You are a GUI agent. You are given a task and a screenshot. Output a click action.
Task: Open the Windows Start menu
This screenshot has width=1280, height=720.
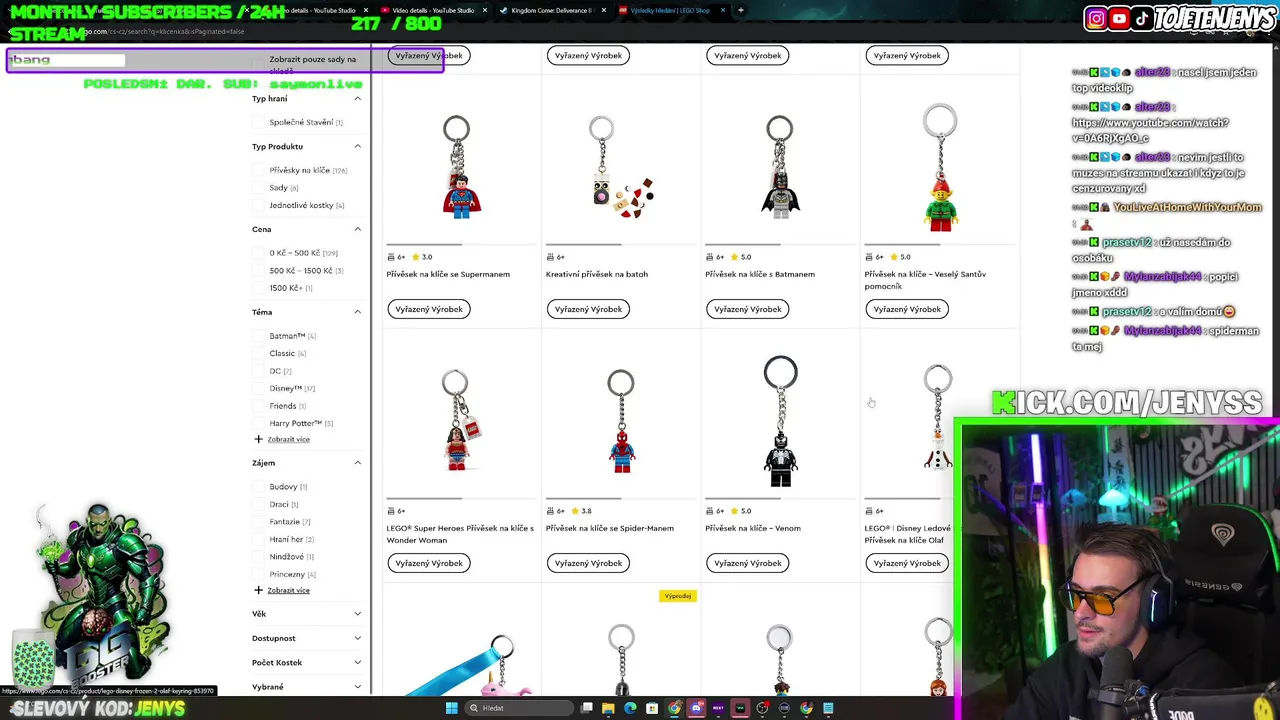pyautogui.click(x=451, y=708)
